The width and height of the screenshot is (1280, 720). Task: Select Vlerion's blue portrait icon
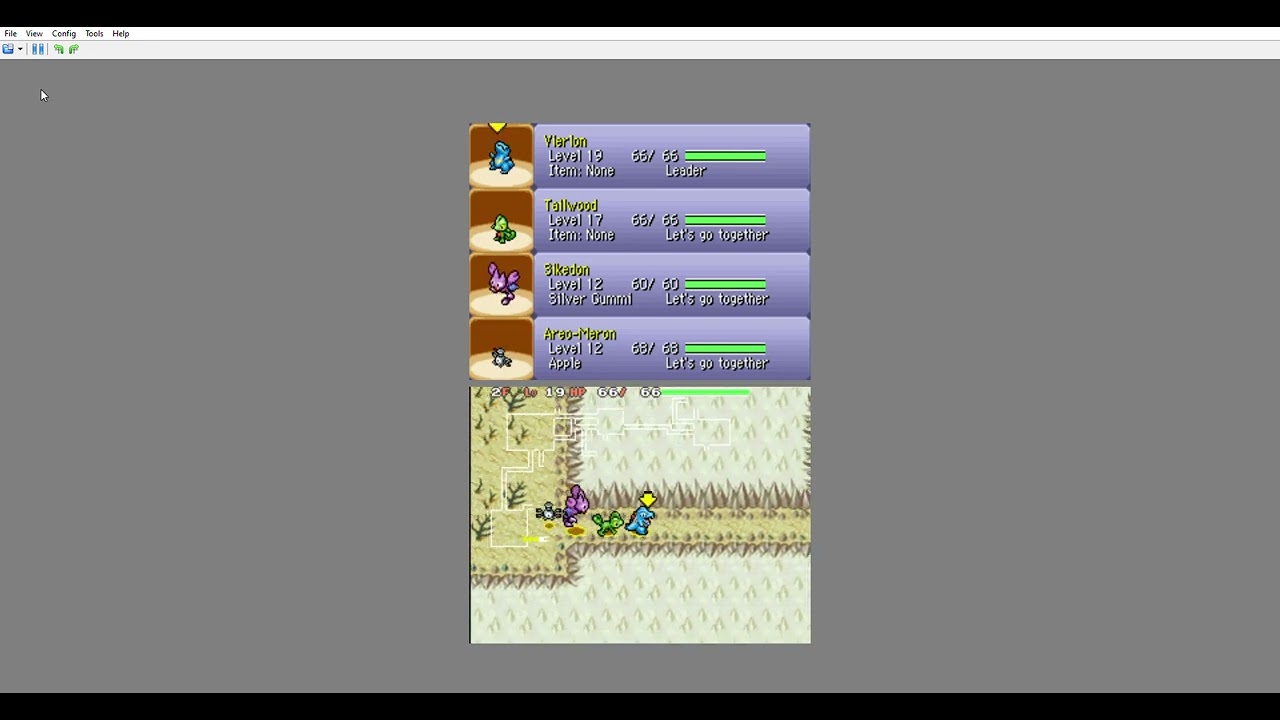pyautogui.click(x=501, y=157)
